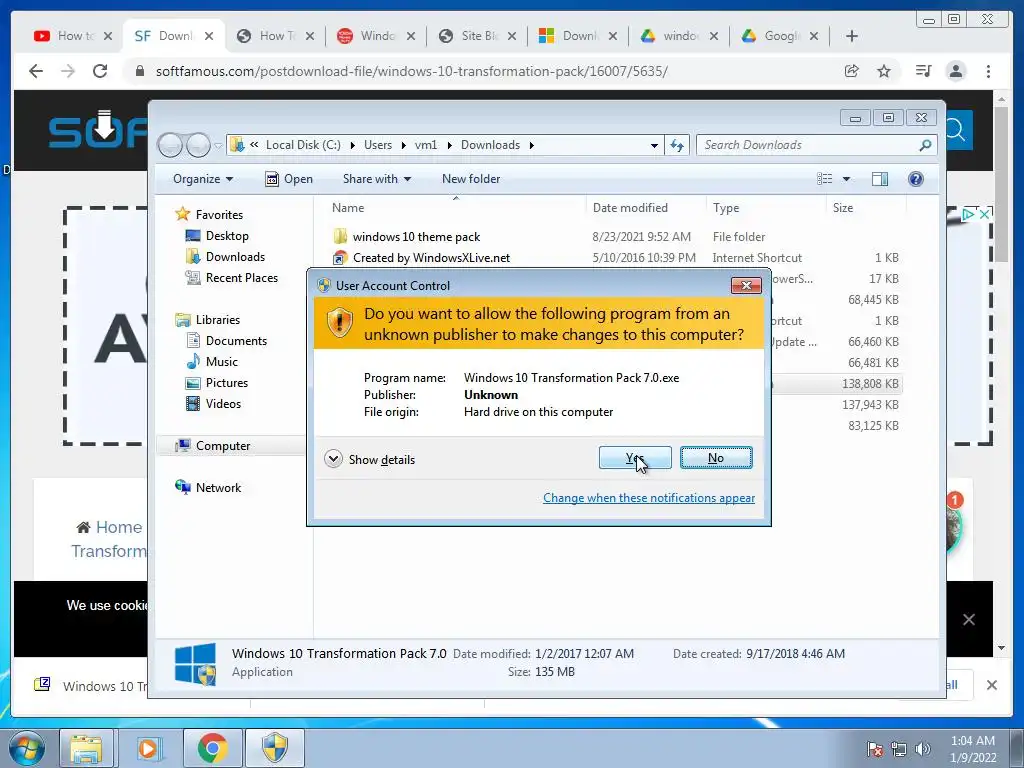Select Local Disk (C:) in the breadcrumb
The height and width of the screenshot is (768, 1024).
click(303, 145)
